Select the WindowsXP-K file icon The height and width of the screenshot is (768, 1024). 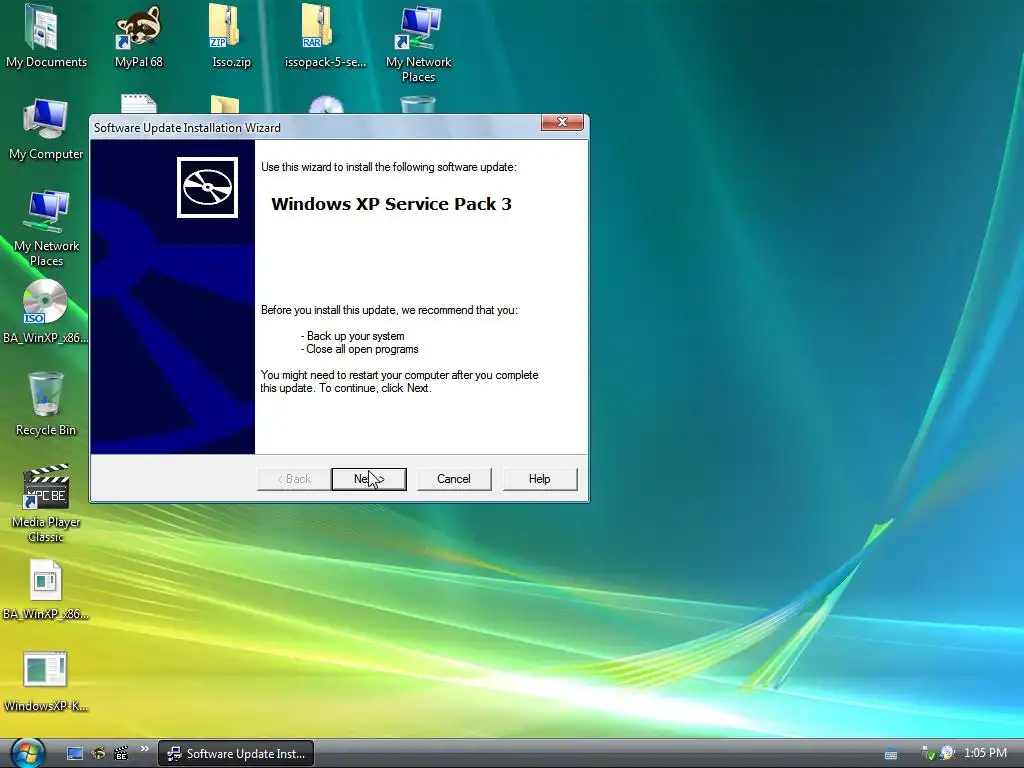tap(44, 681)
